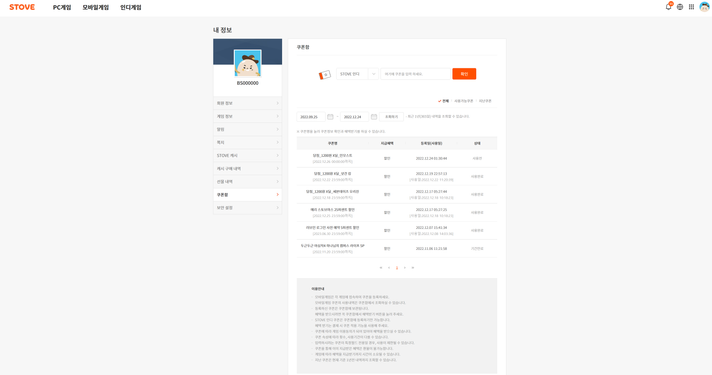Click the coupon ticket icon

pyautogui.click(x=325, y=74)
